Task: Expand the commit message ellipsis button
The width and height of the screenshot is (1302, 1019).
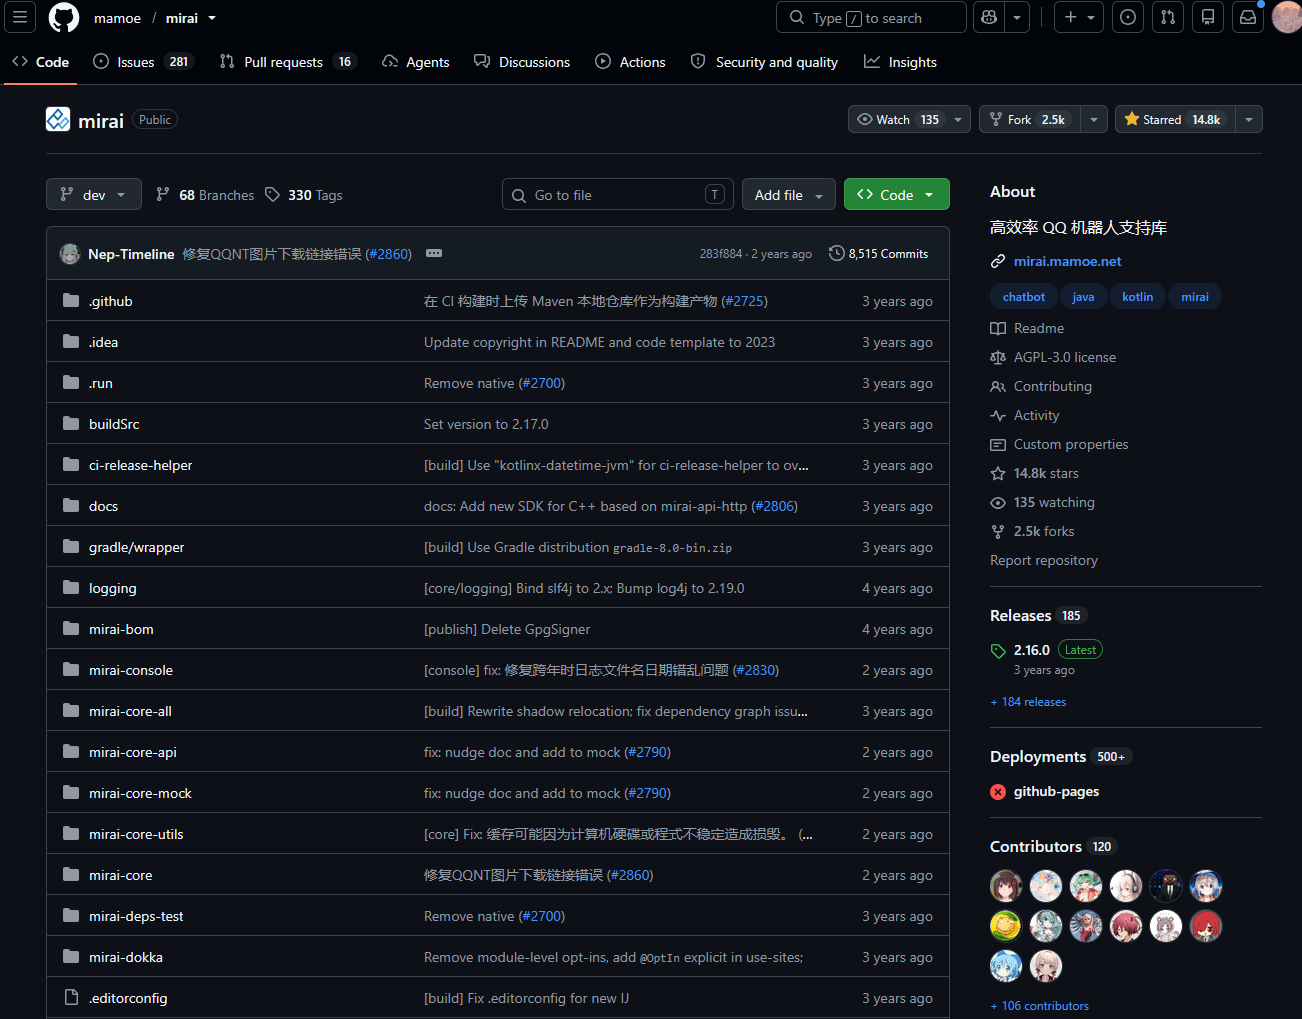Action: coord(434,253)
